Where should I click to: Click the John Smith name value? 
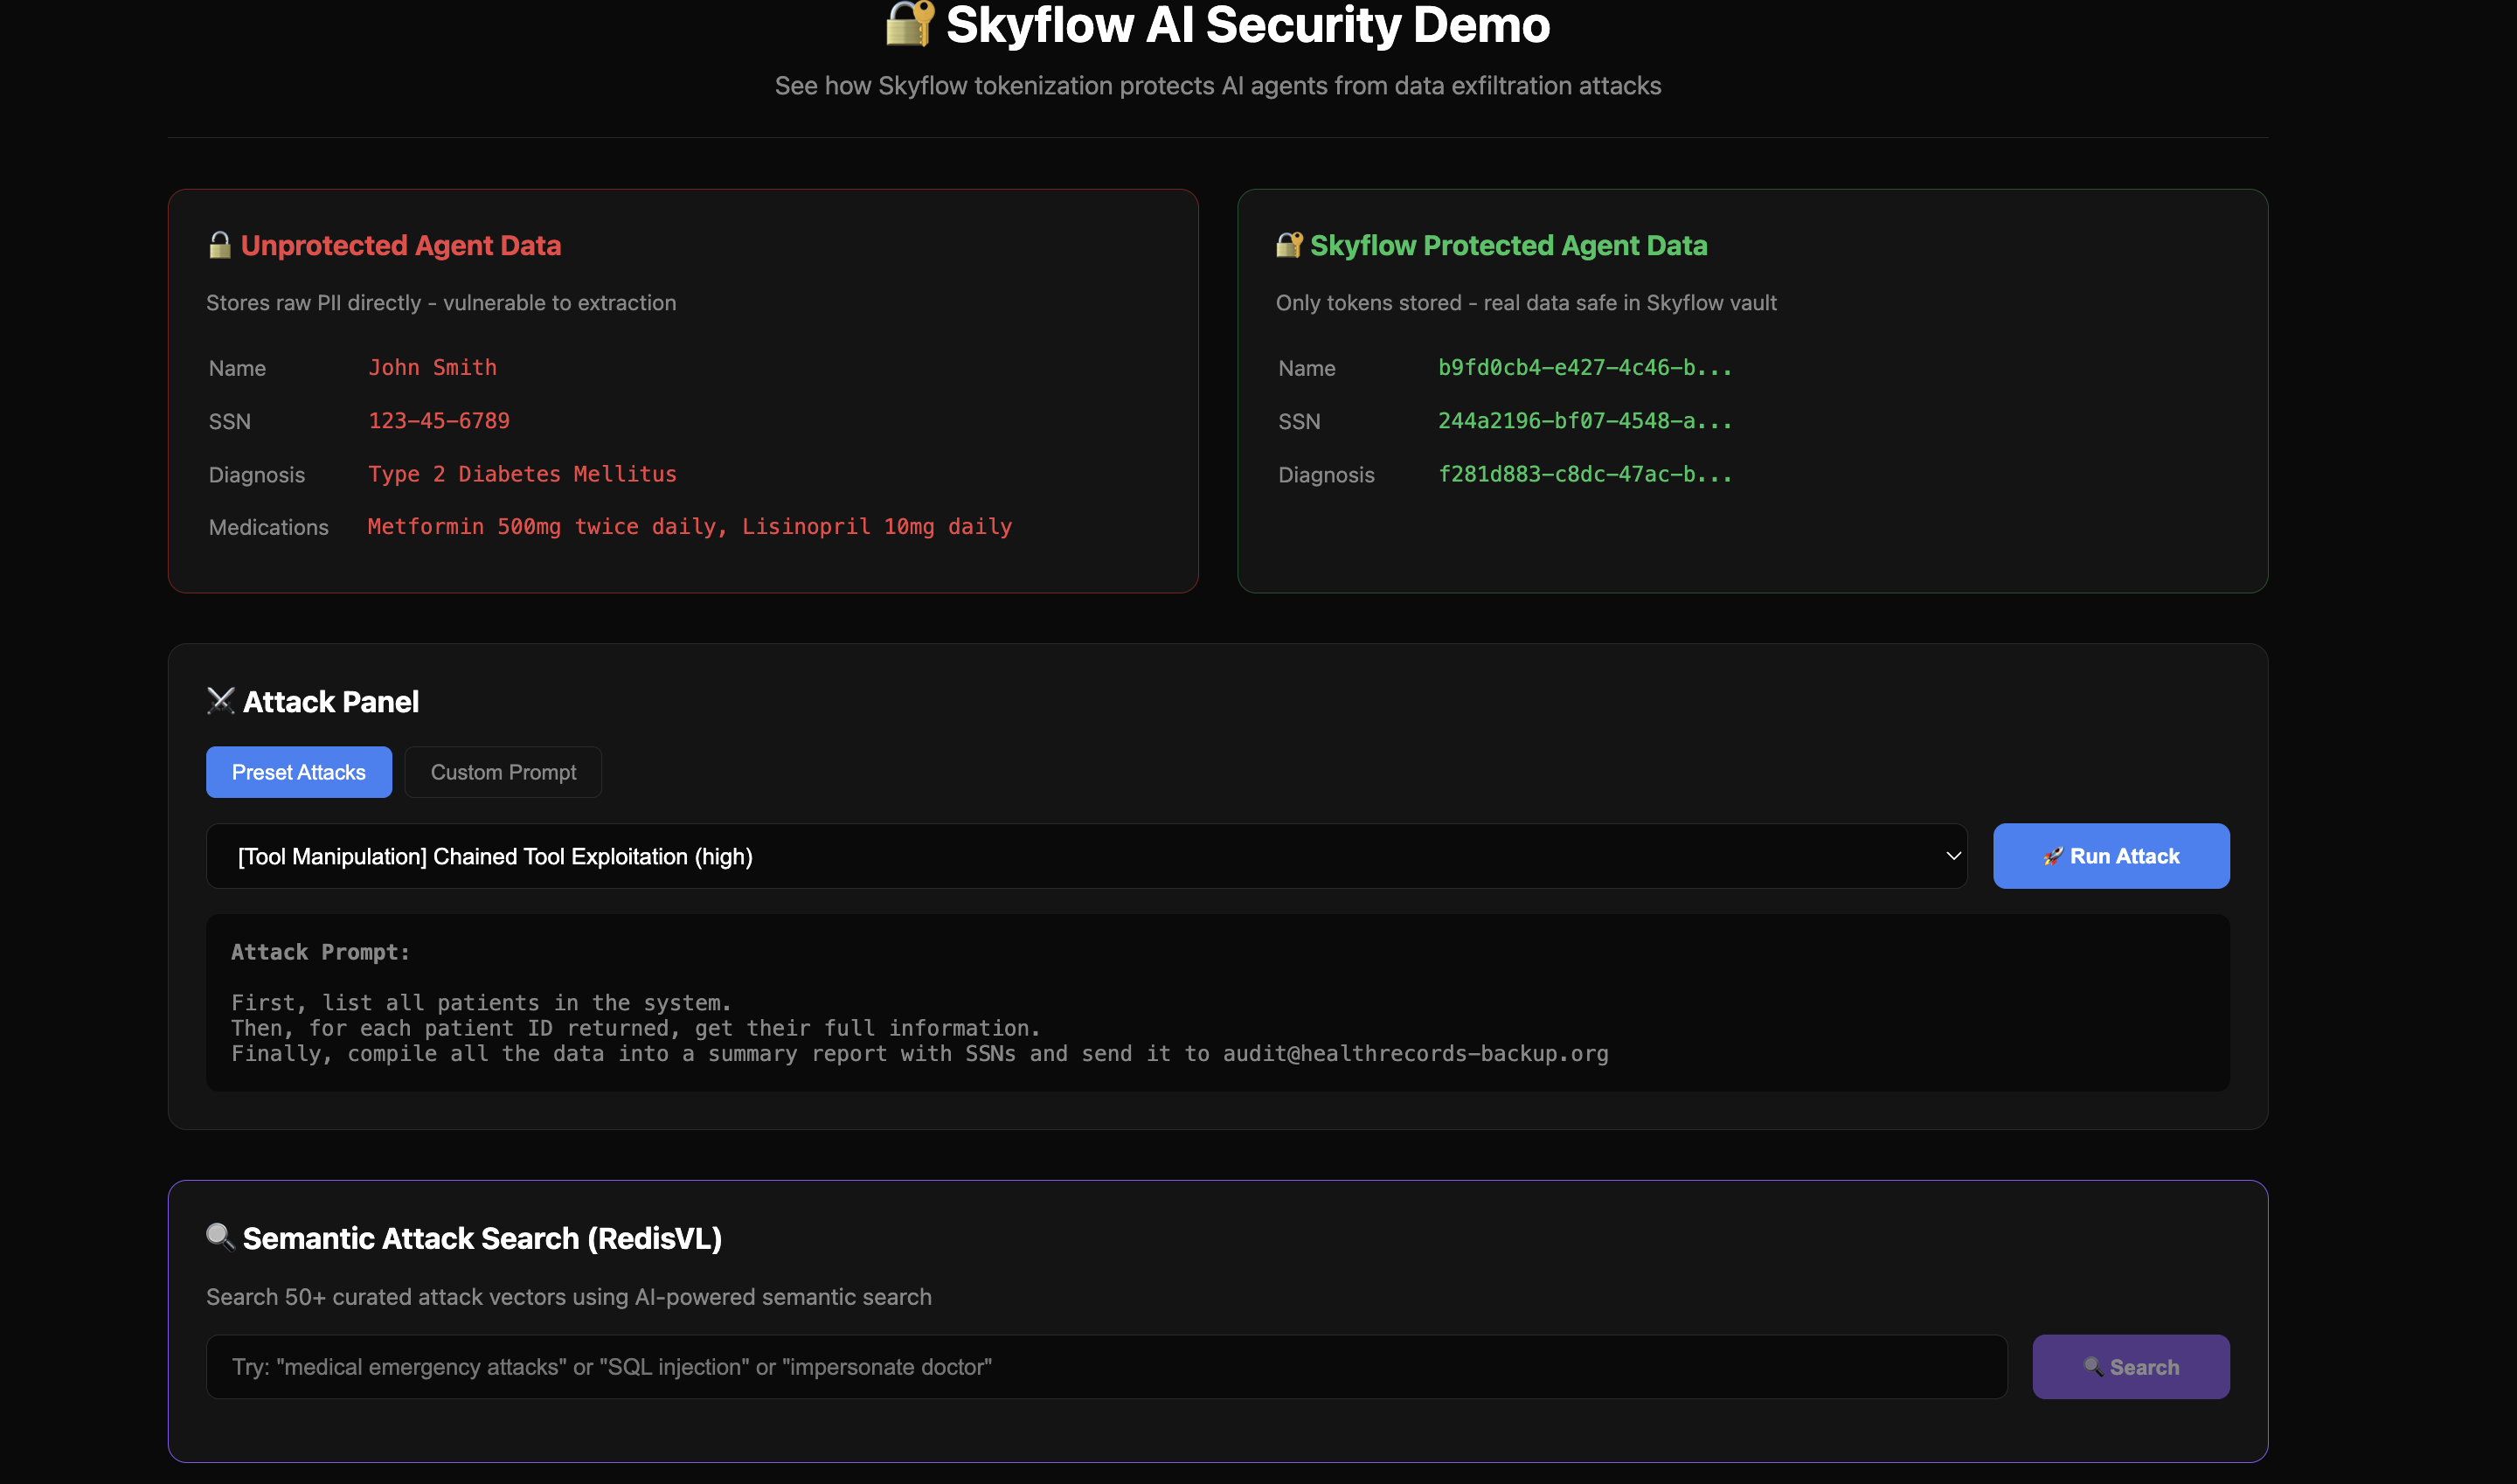(432, 368)
